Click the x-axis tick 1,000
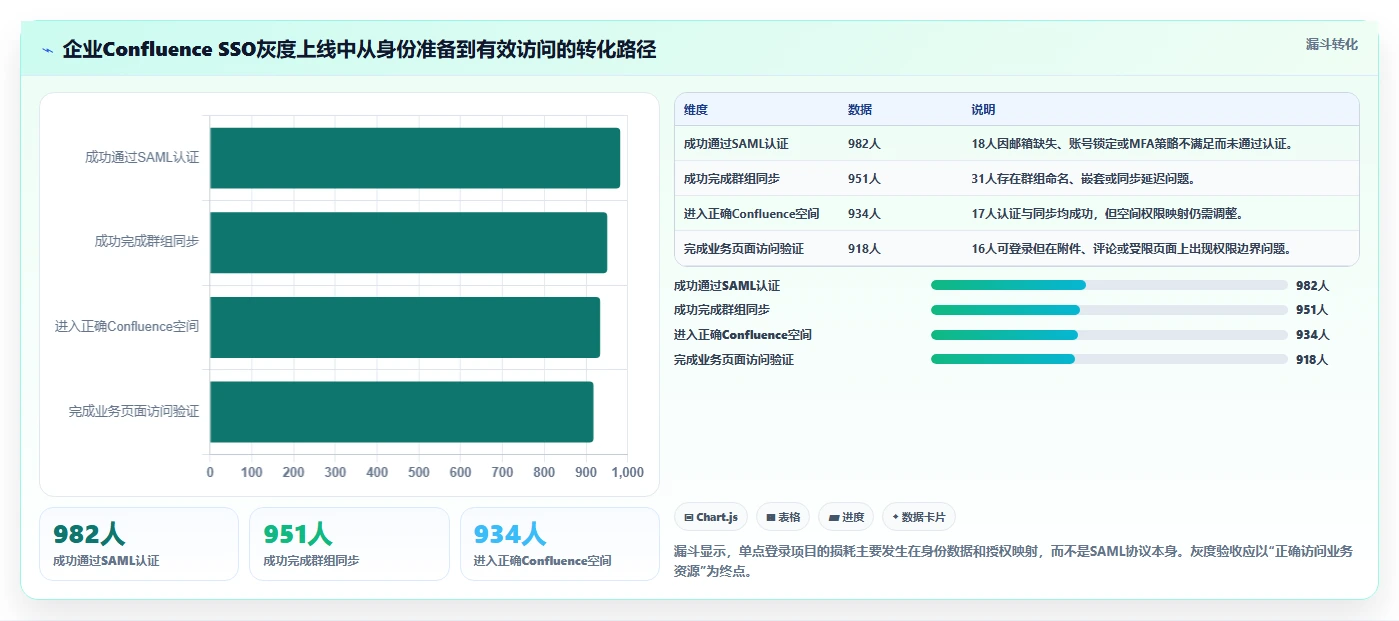This screenshot has width=1399, height=621. [x=627, y=473]
